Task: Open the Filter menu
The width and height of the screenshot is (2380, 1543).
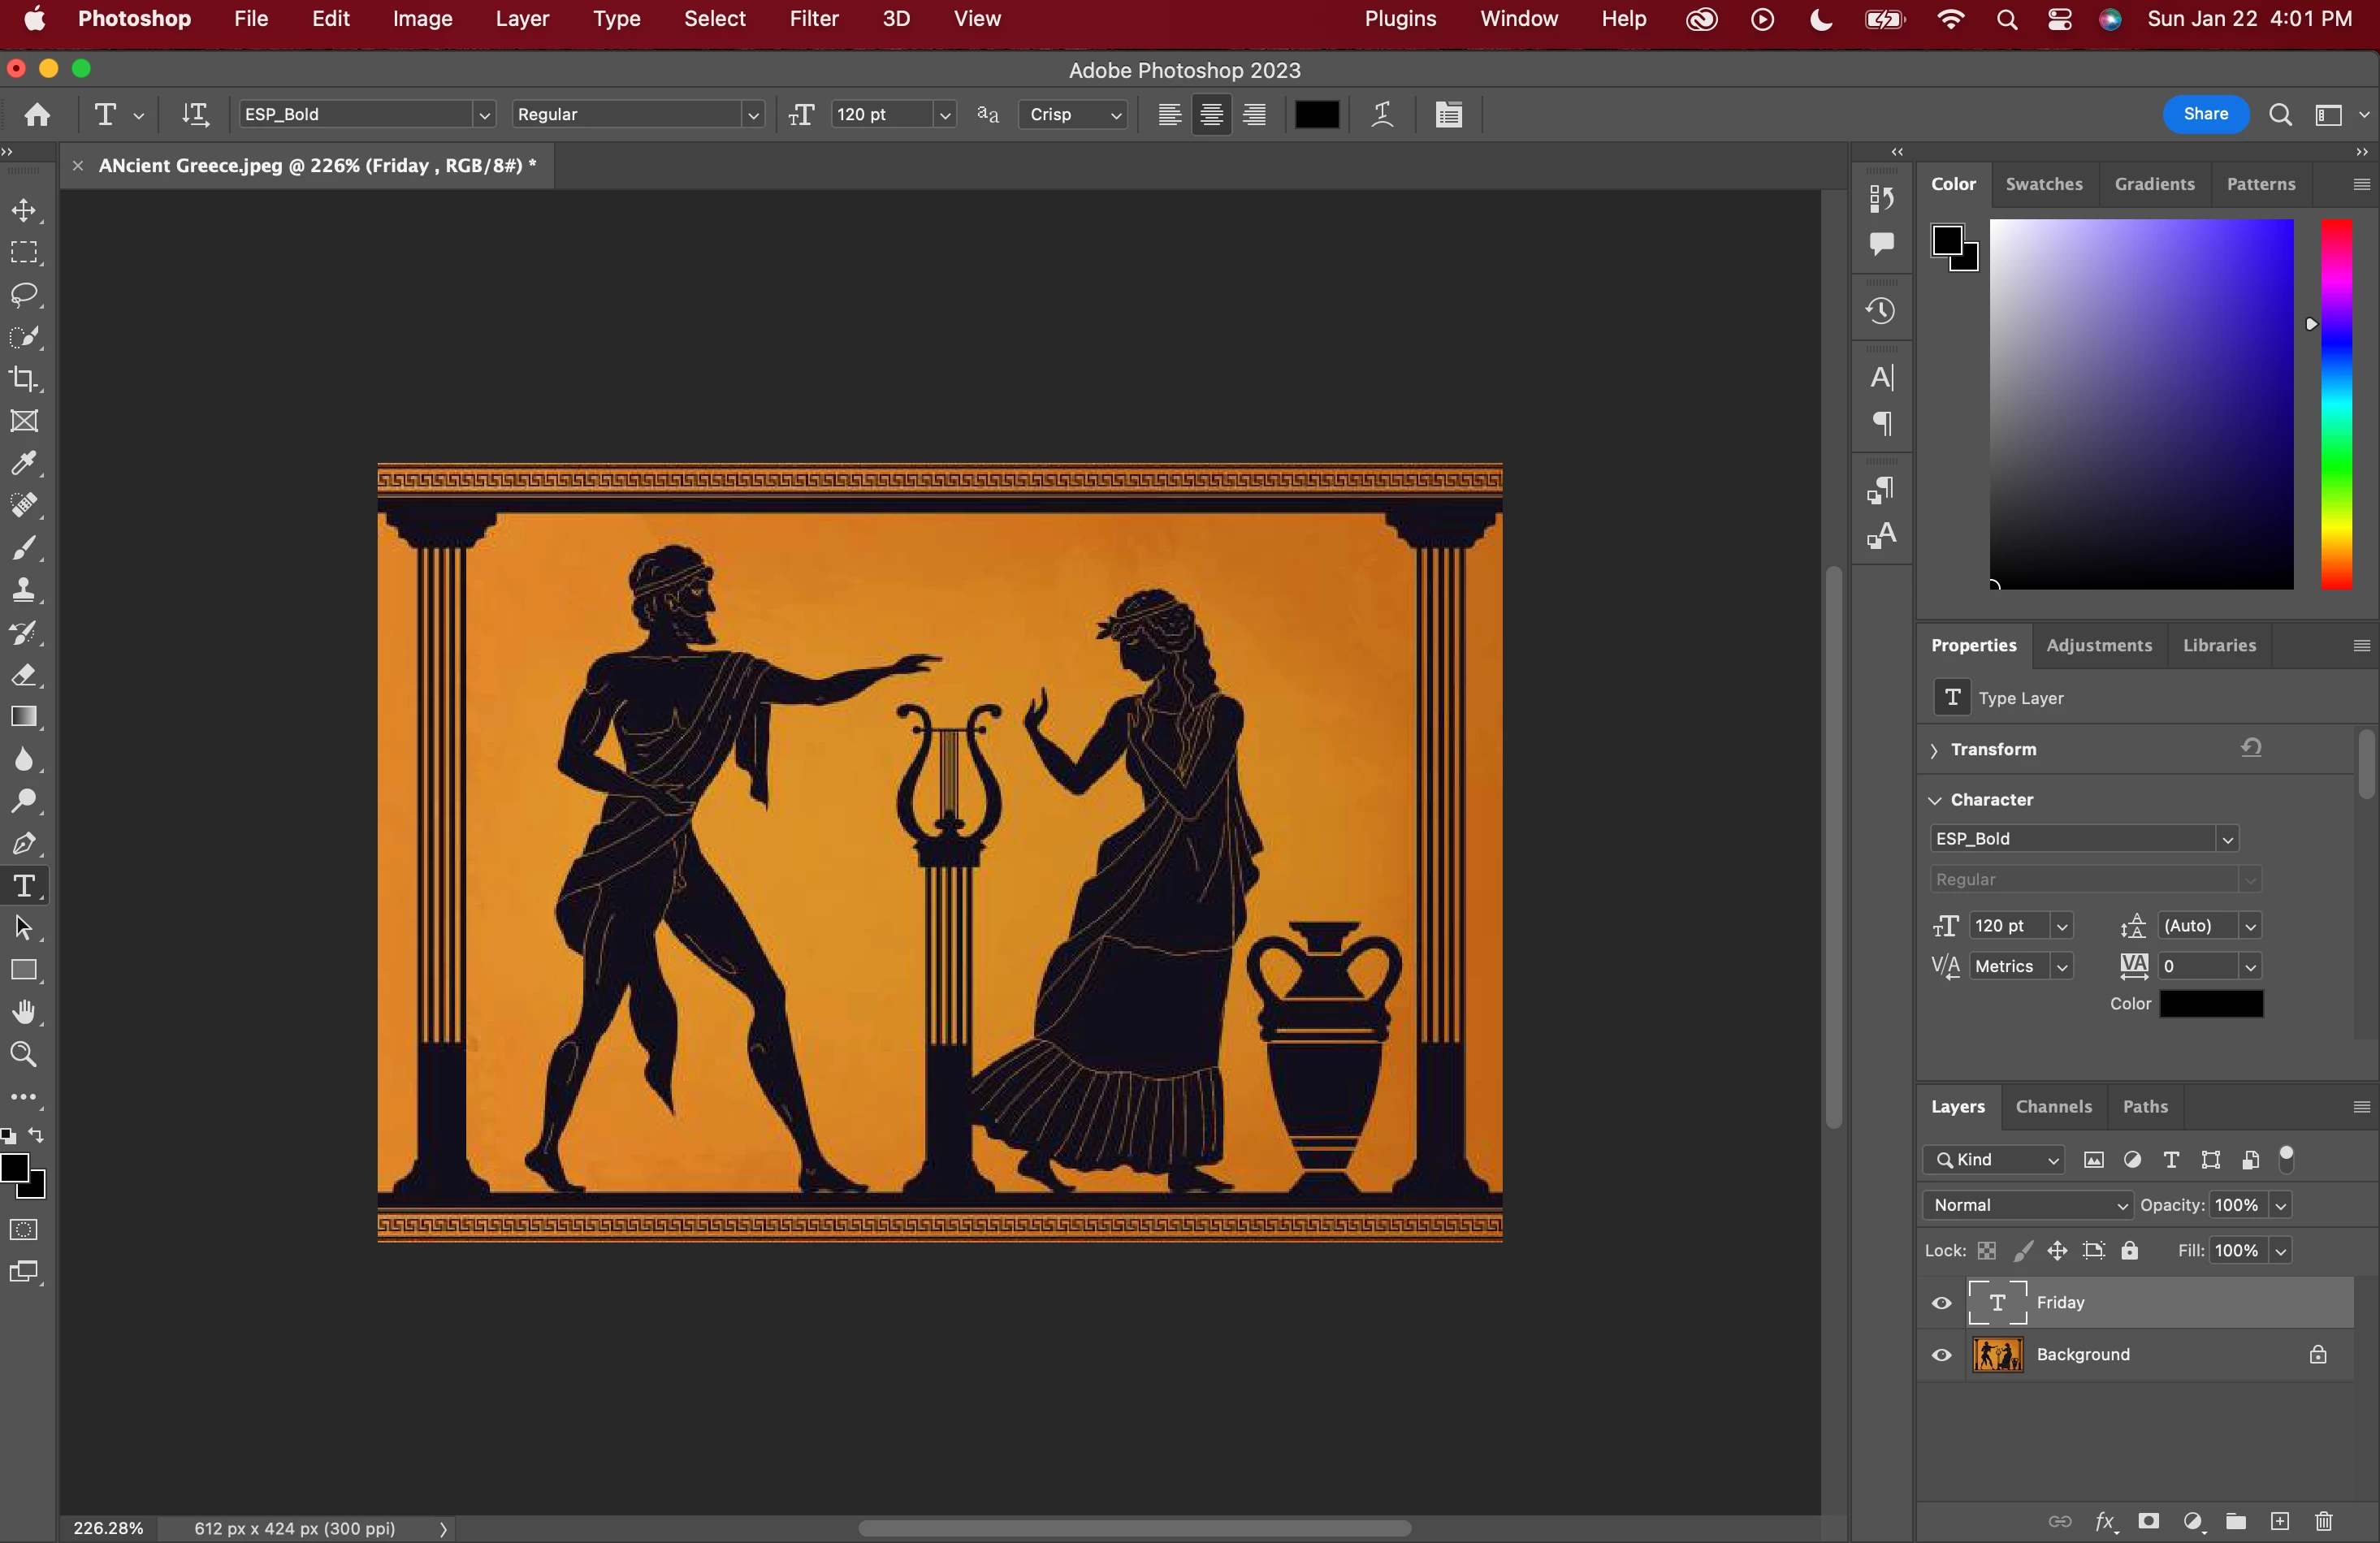Action: (813, 19)
